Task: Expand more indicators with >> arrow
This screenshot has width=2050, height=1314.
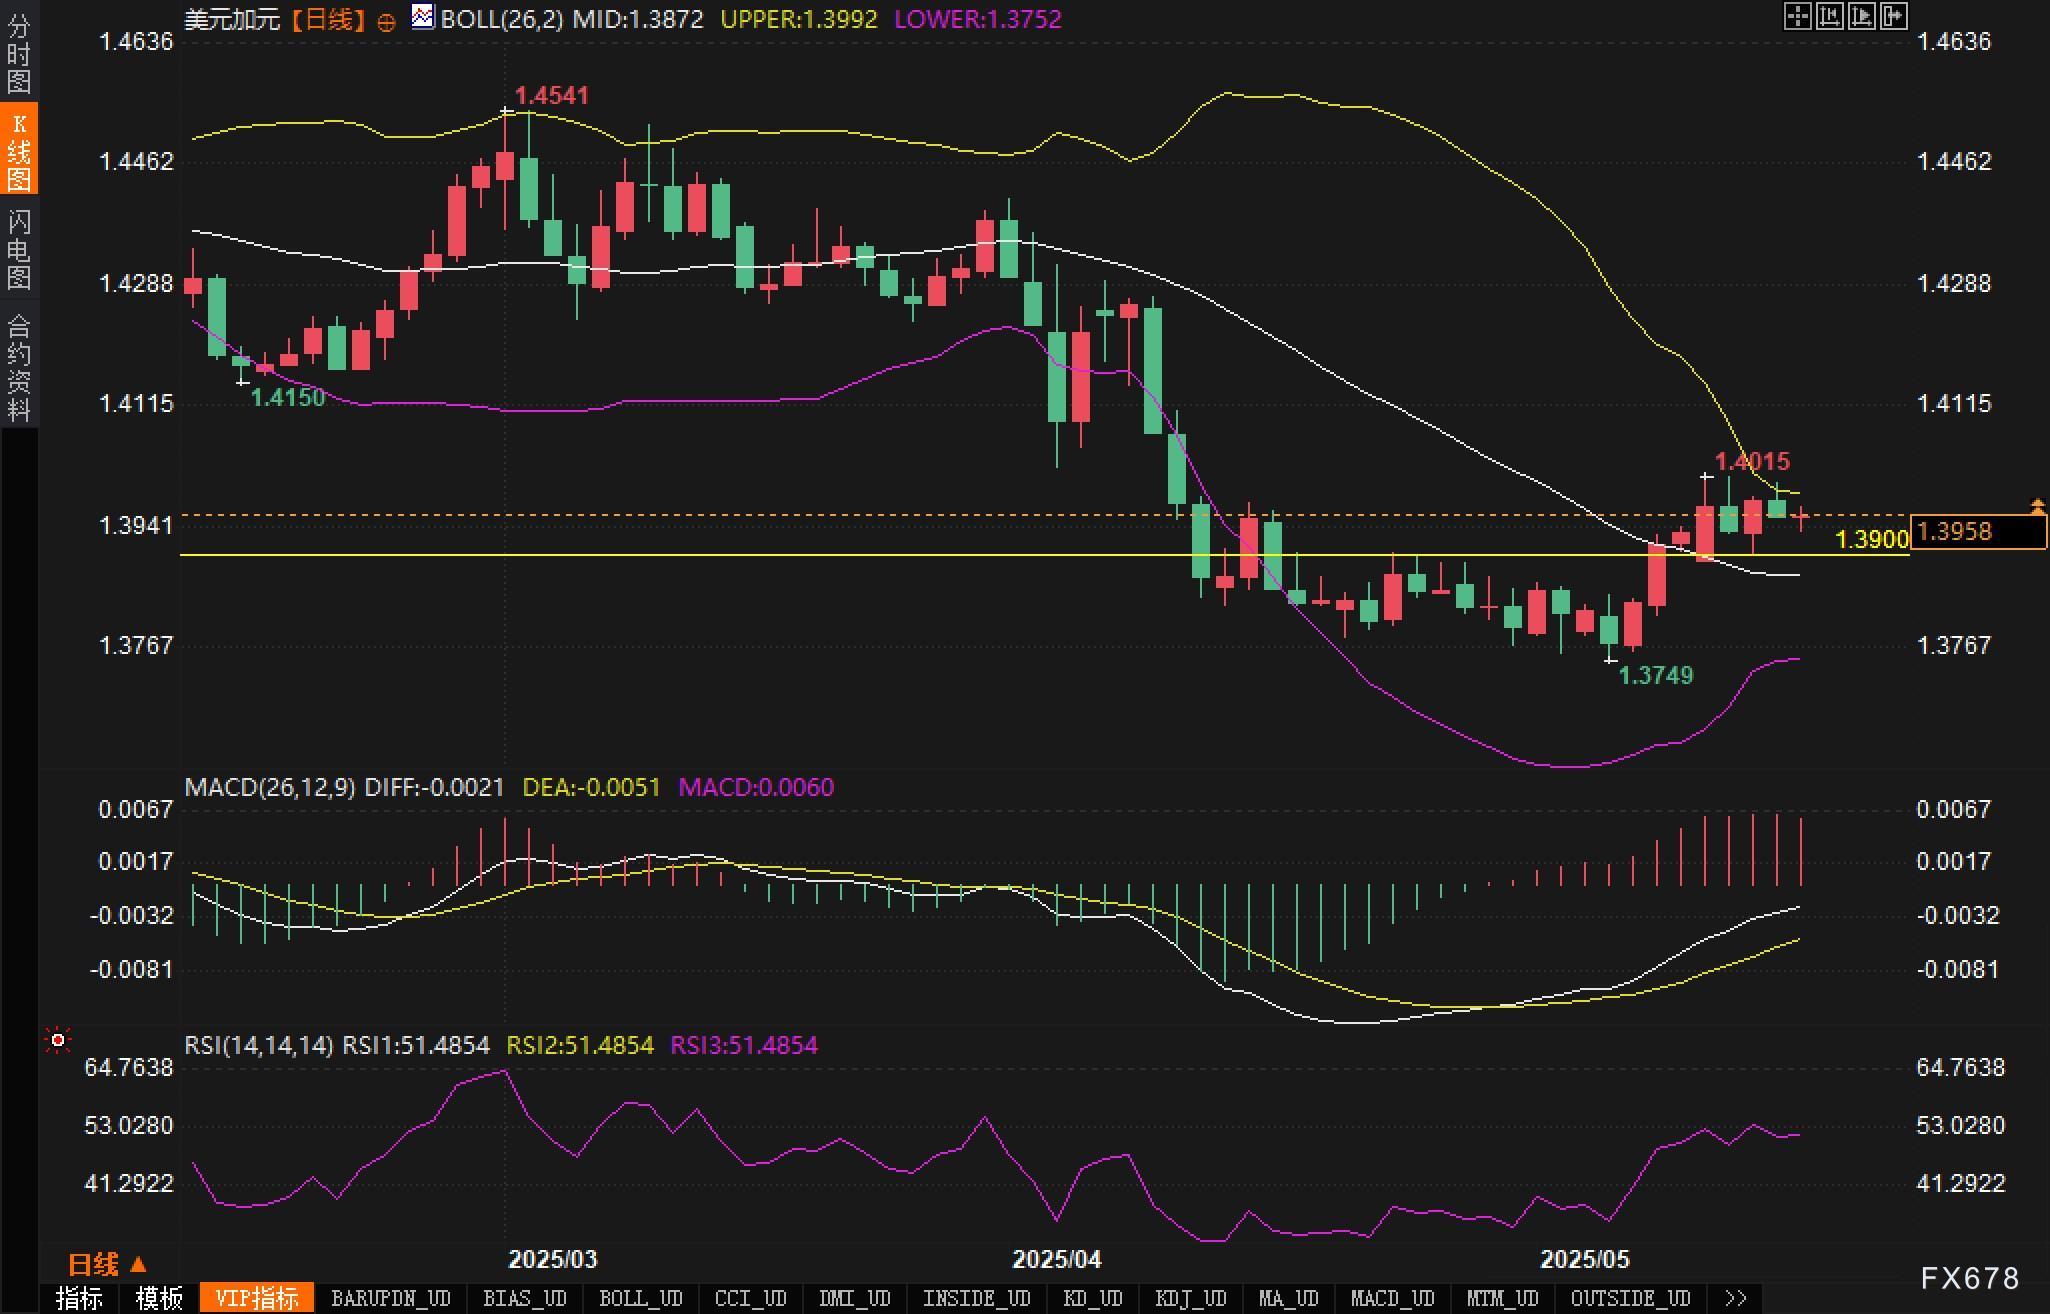Action: tap(1736, 1298)
